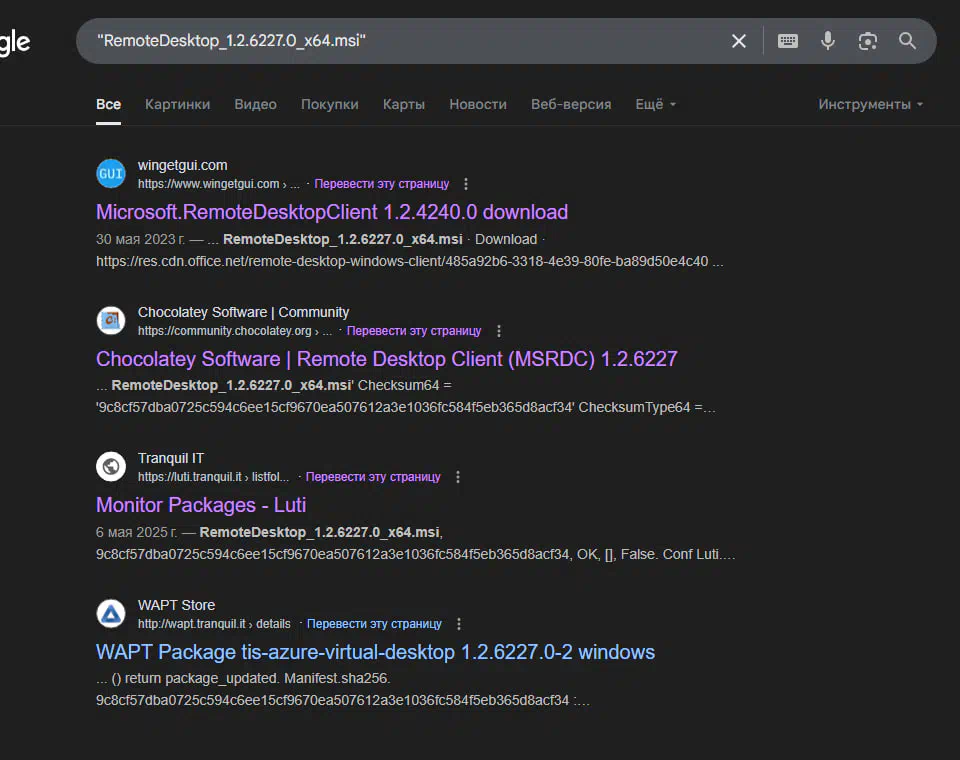960x760 pixels.
Task: Translate the Tranquil IT Luti page
Action: click(373, 477)
